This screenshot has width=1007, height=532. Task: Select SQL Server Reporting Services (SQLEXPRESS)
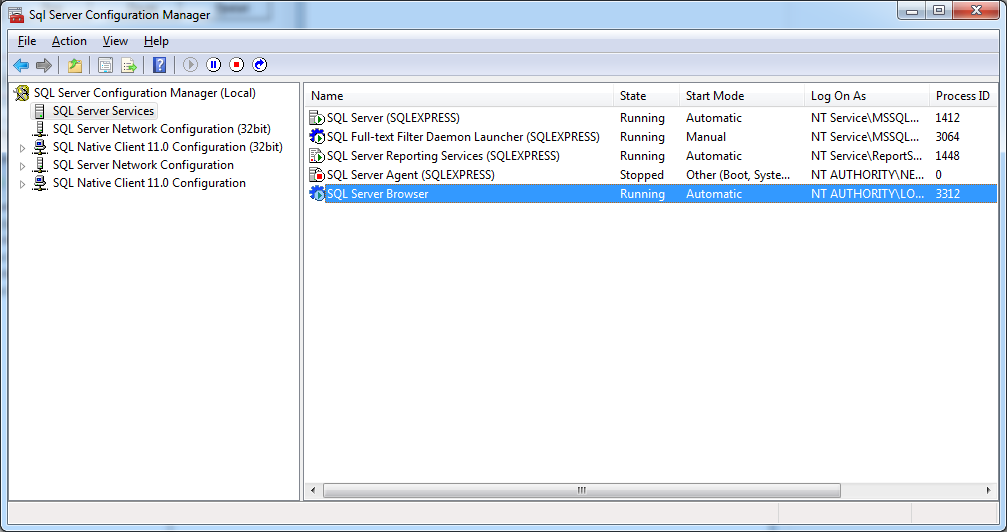click(x=443, y=155)
